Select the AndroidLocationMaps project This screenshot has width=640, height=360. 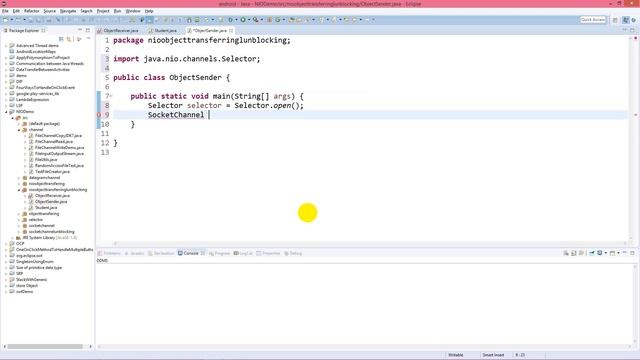(x=36, y=52)
